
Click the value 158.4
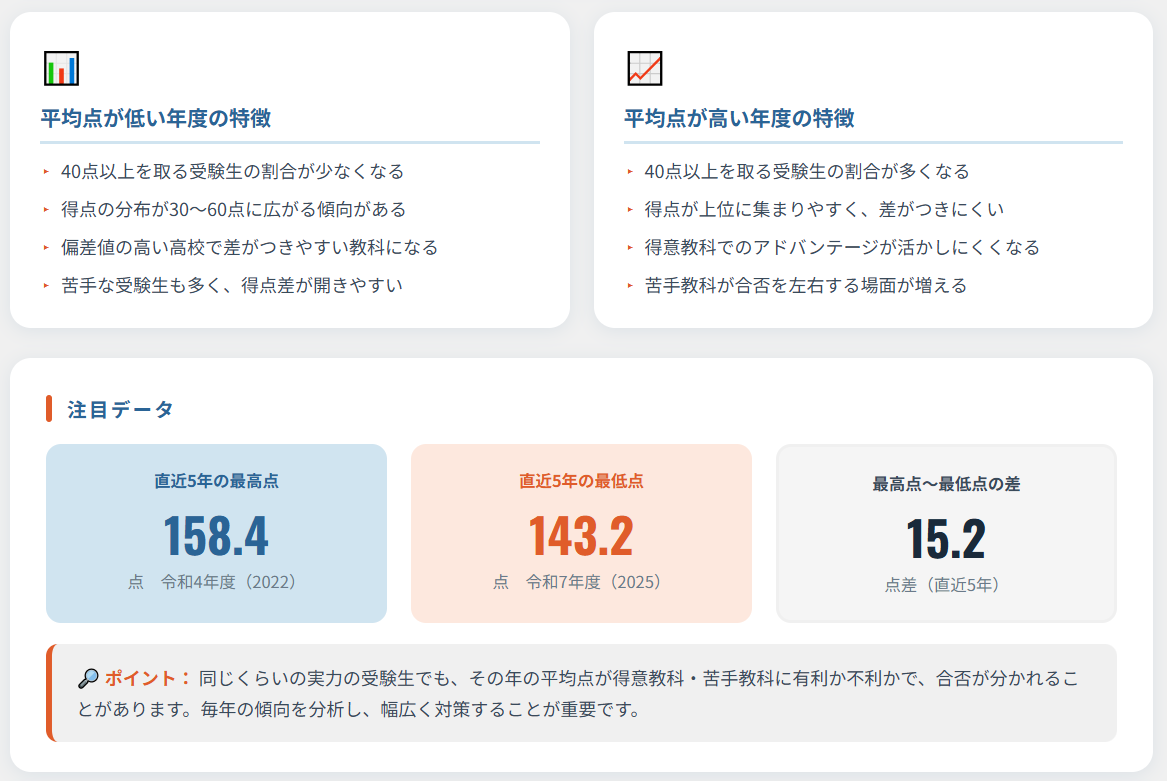216,536
